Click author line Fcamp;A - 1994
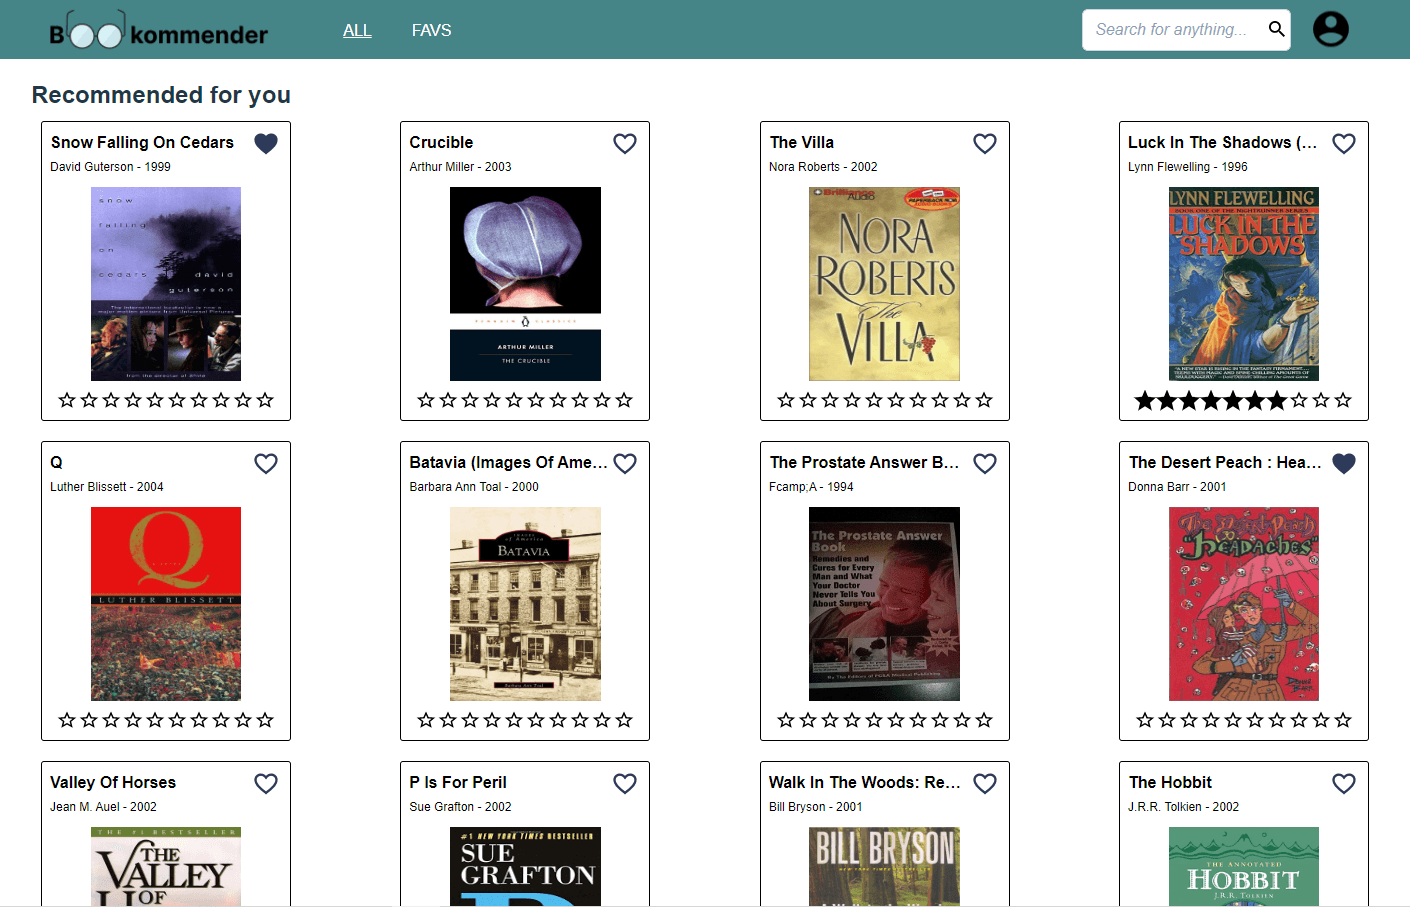Image resolution: width=1410 pixels, height=907 pixels. pyautogui.click(x=811, y=487)
